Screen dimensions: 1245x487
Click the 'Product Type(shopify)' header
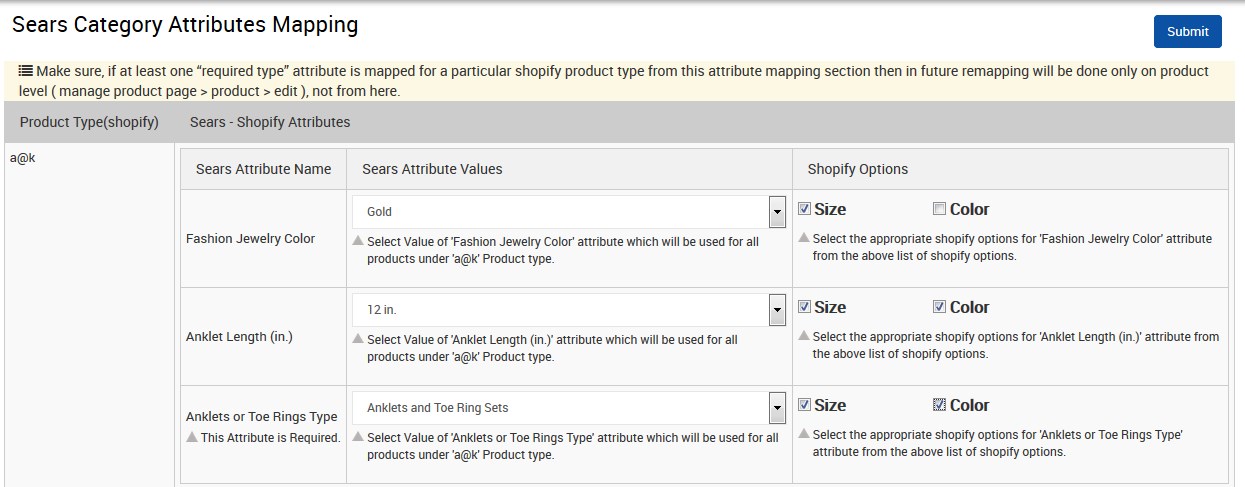coord(89,122)
